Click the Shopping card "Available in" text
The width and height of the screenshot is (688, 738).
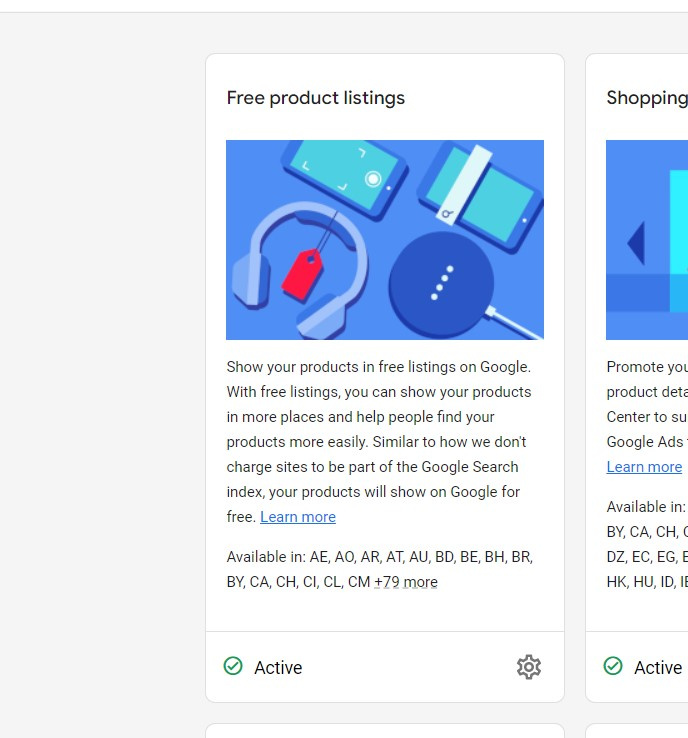646,507
